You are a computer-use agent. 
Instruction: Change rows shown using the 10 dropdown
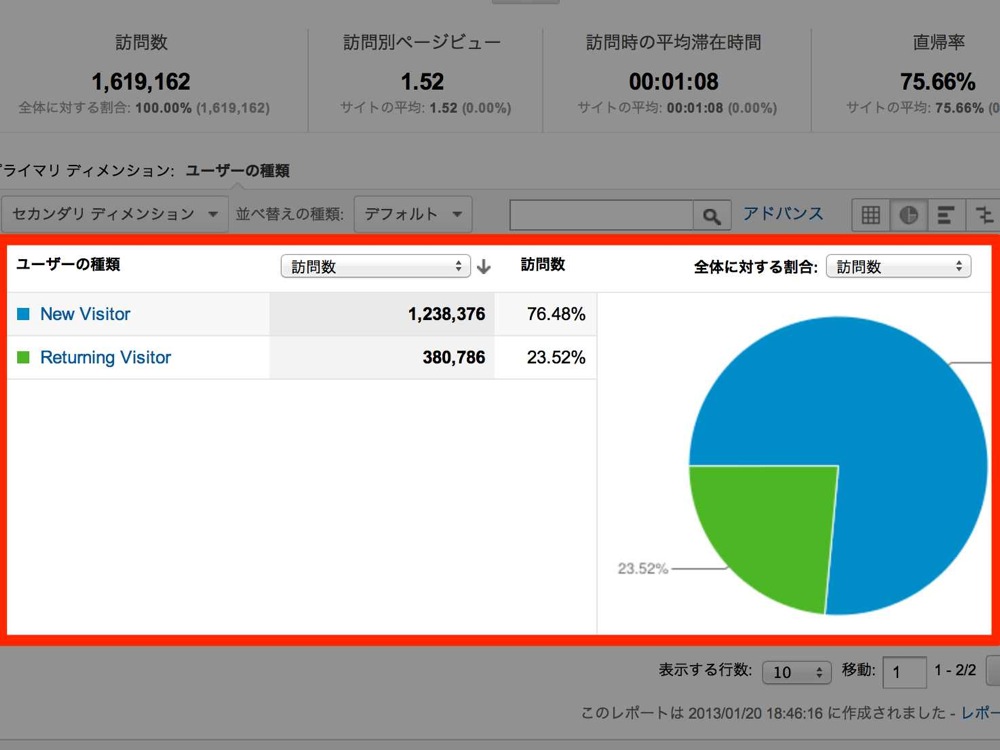click(797, 672)
